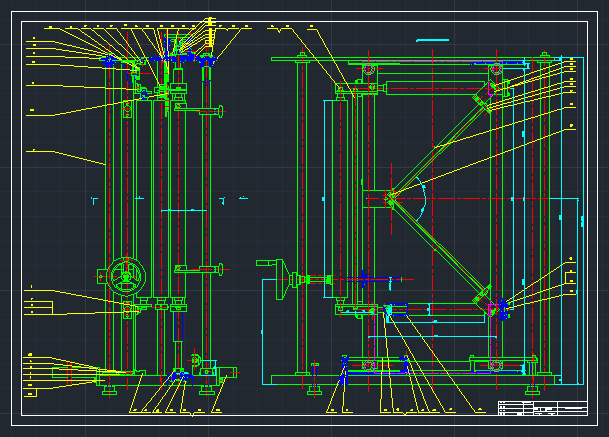Select the upper horizontal pin handle in the left view
This screenshot has width=609, height=437.
tap(200, 111)
